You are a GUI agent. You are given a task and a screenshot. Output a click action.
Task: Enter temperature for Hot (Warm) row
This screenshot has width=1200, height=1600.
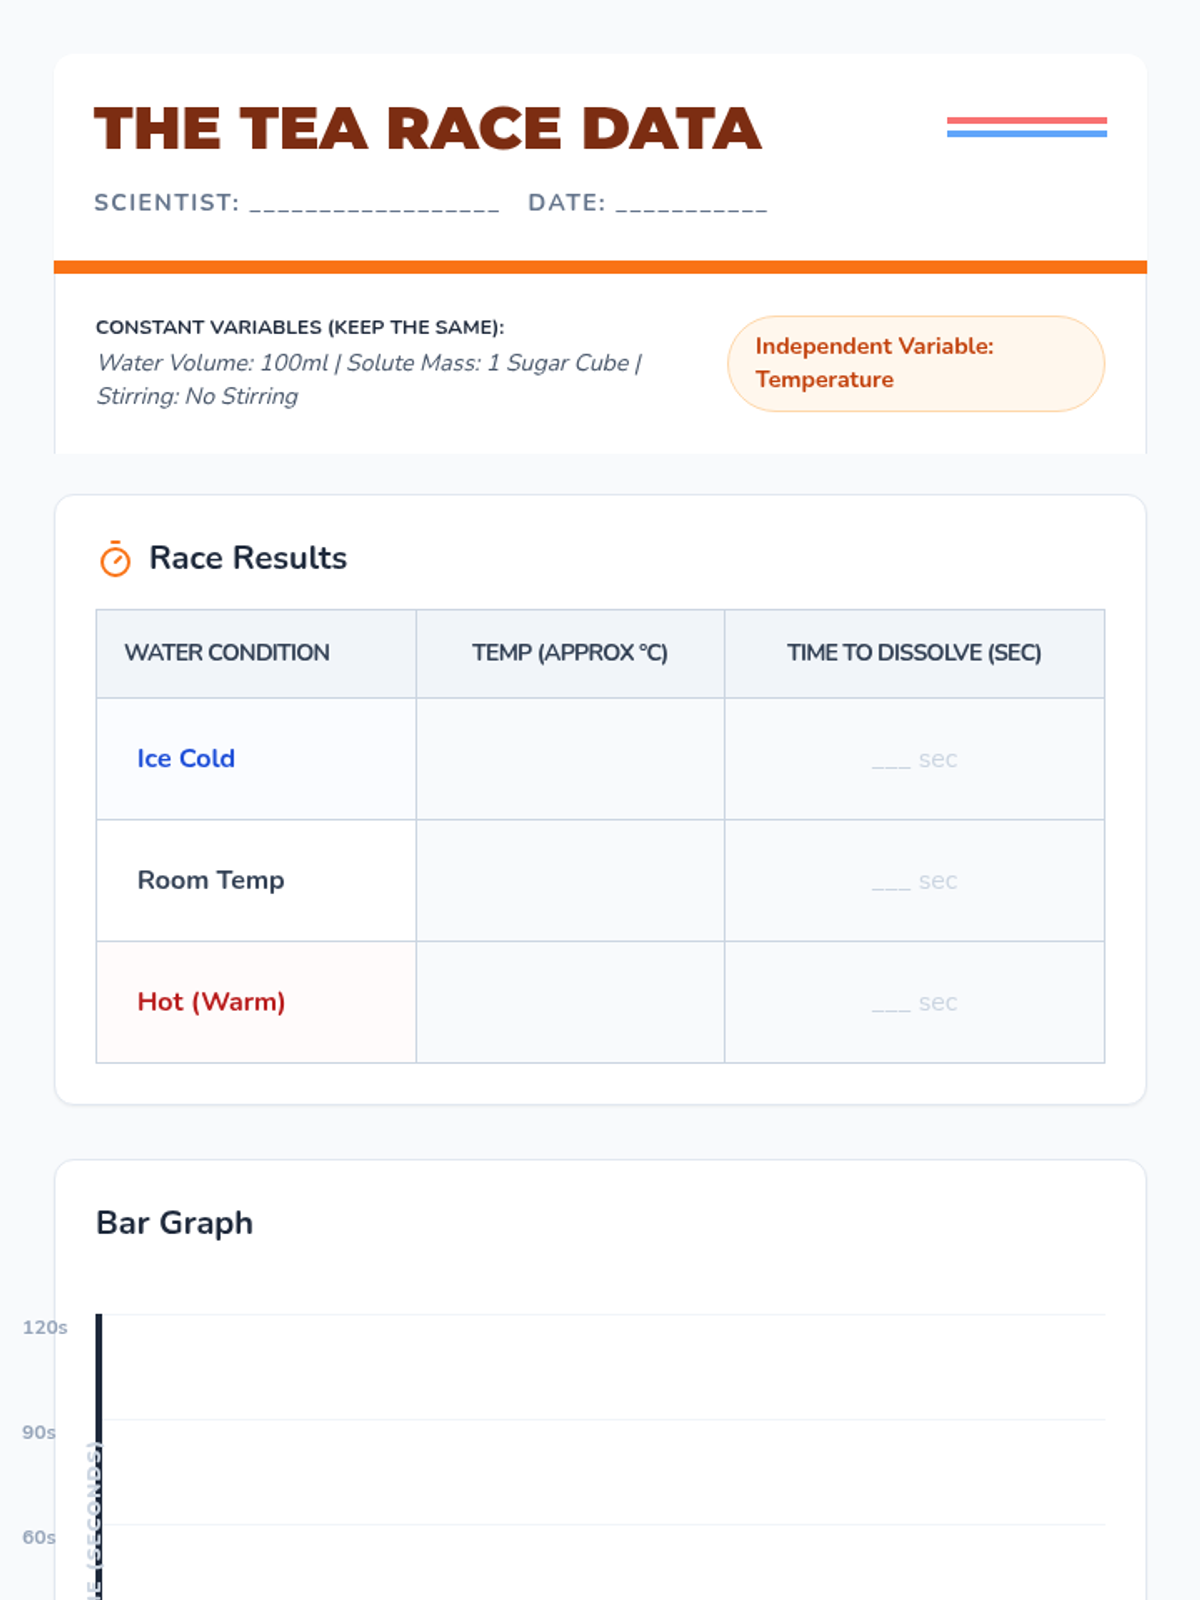pos(570,1002)
